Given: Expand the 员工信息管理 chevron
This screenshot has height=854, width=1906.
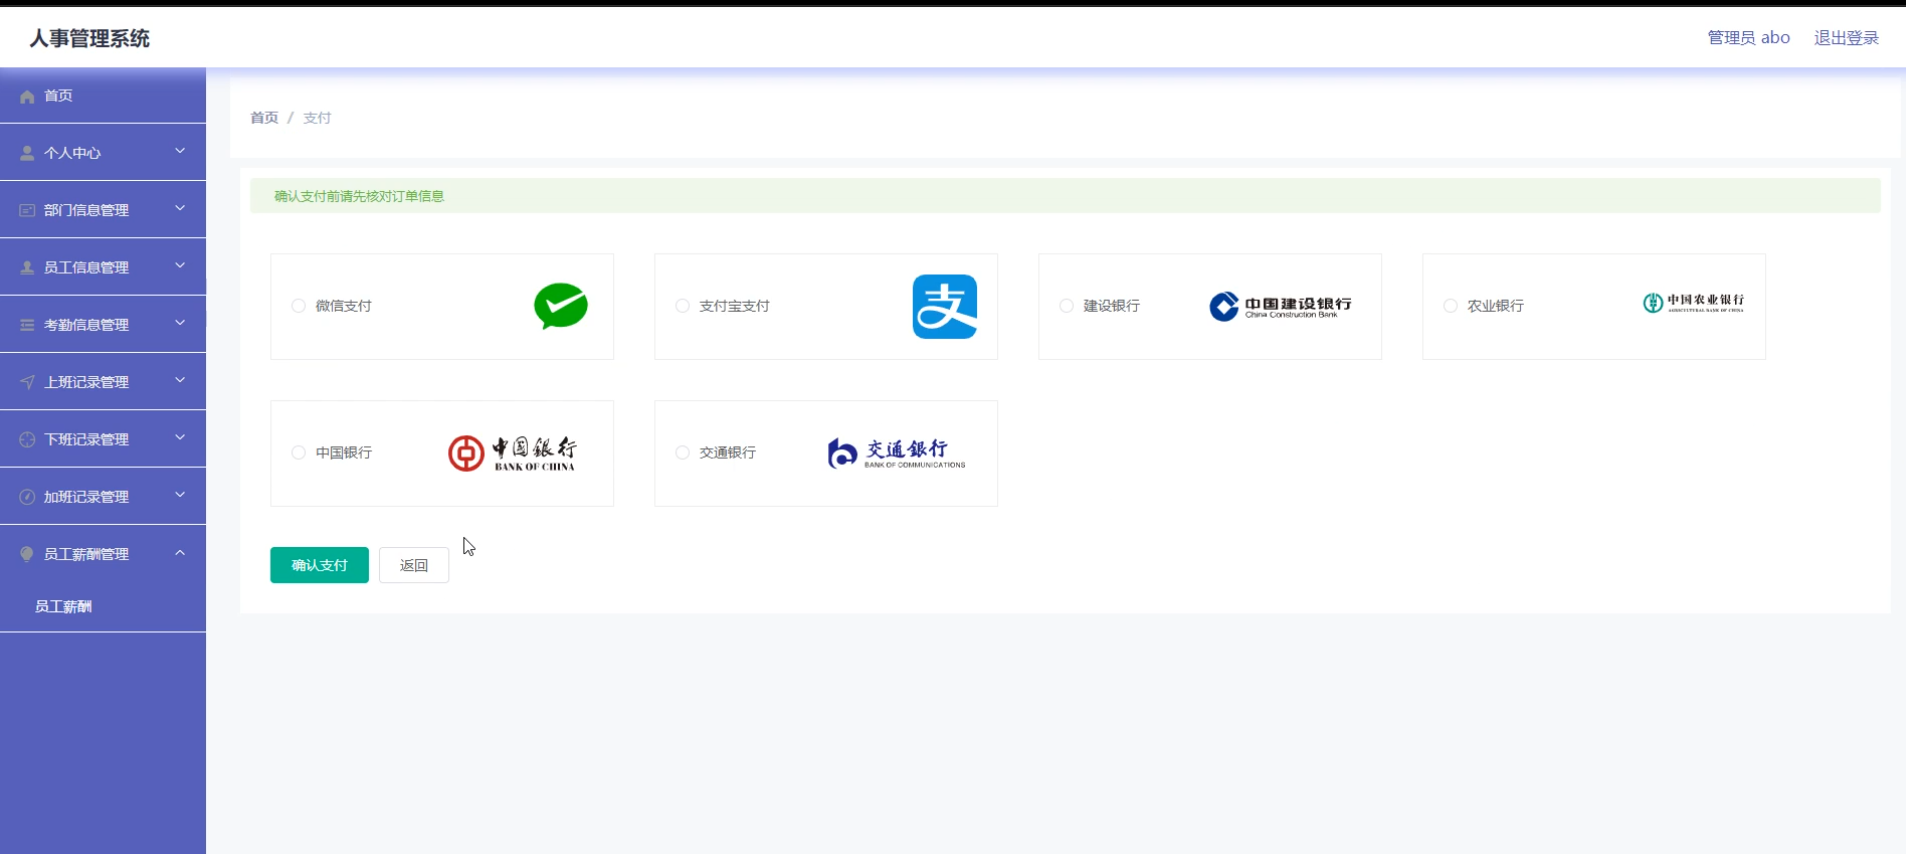Looking at the screenshot, I should click(x=180, y=265).
